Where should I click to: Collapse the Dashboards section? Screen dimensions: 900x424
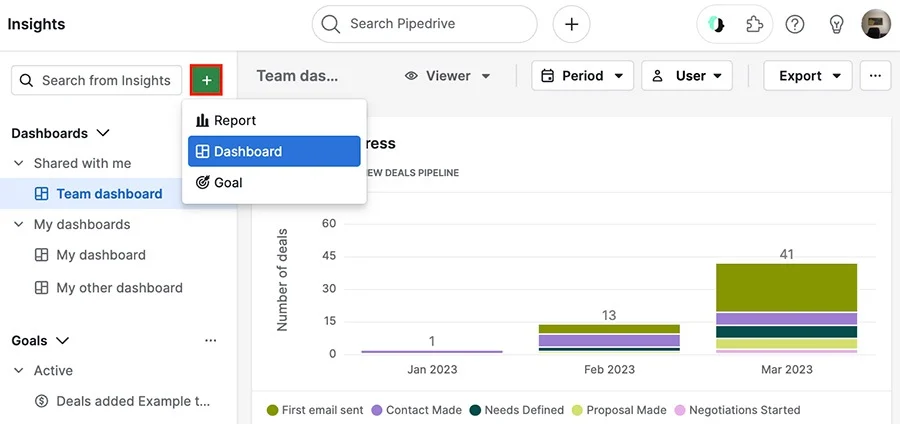click(102, 133)
